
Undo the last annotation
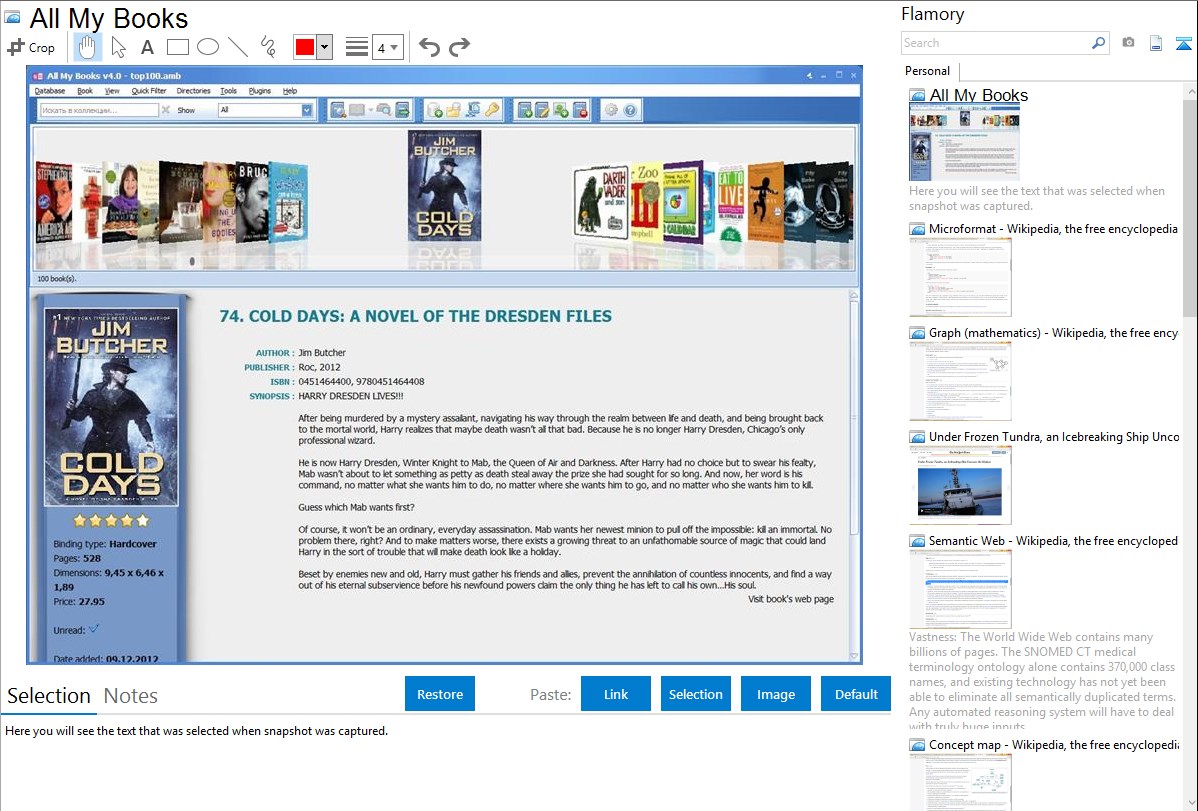429,47
